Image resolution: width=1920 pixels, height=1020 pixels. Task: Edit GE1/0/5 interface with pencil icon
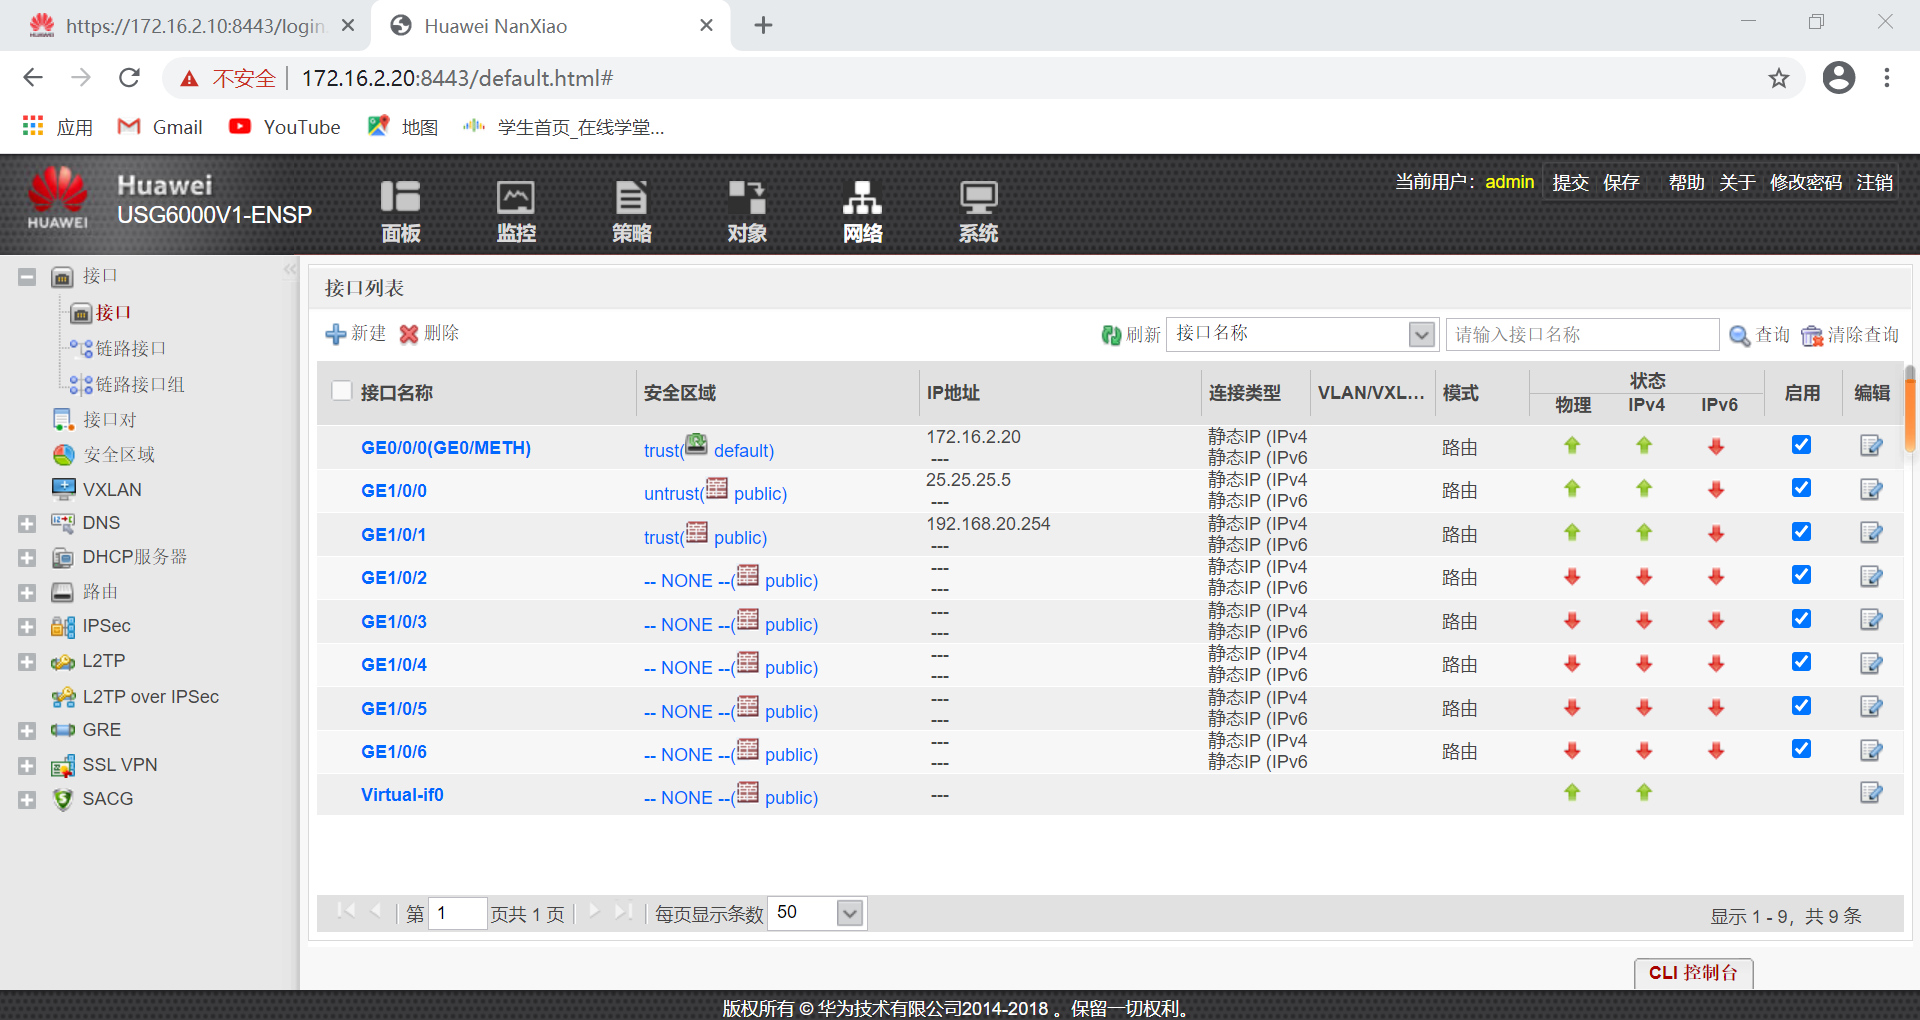click(x=1871, y=707)
